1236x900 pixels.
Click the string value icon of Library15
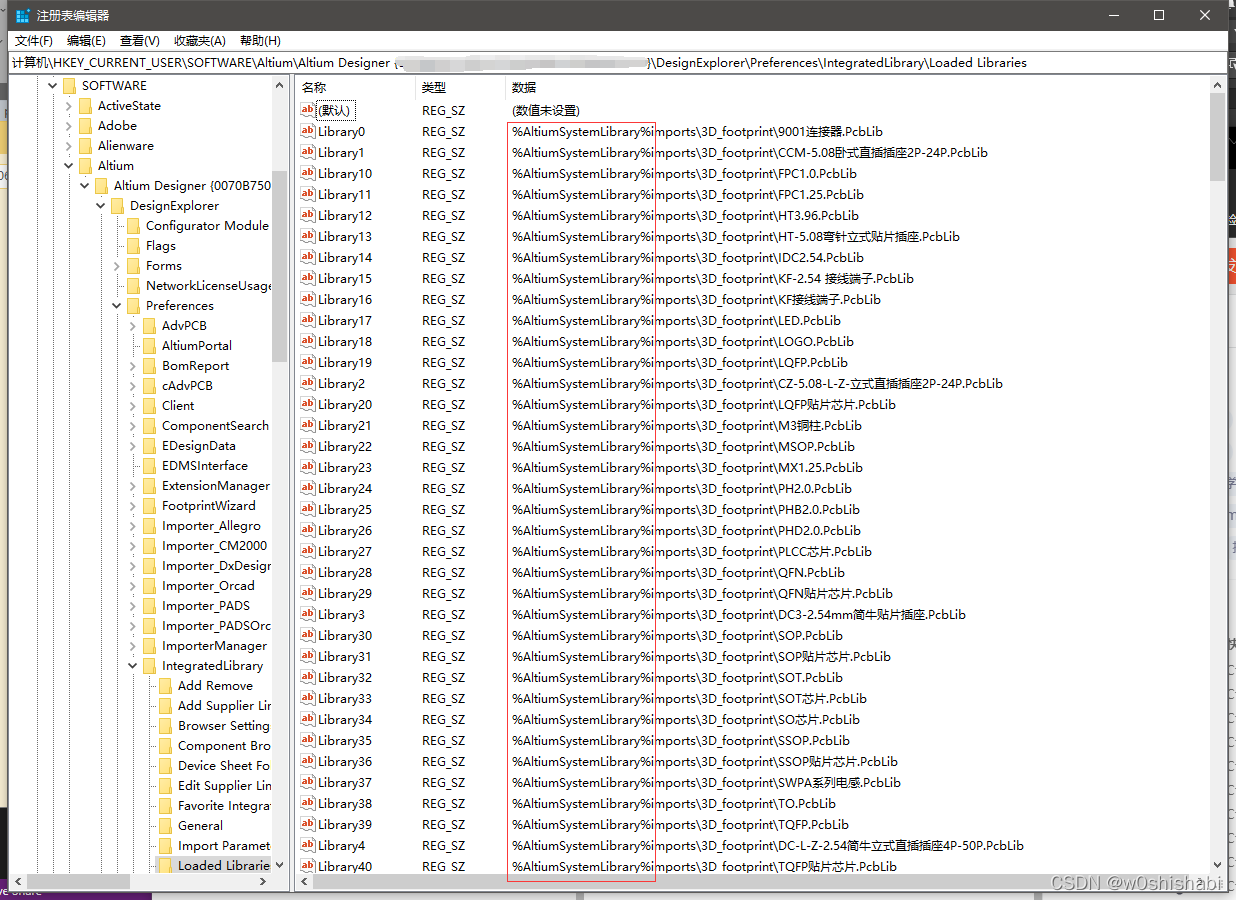click(308, 278)
